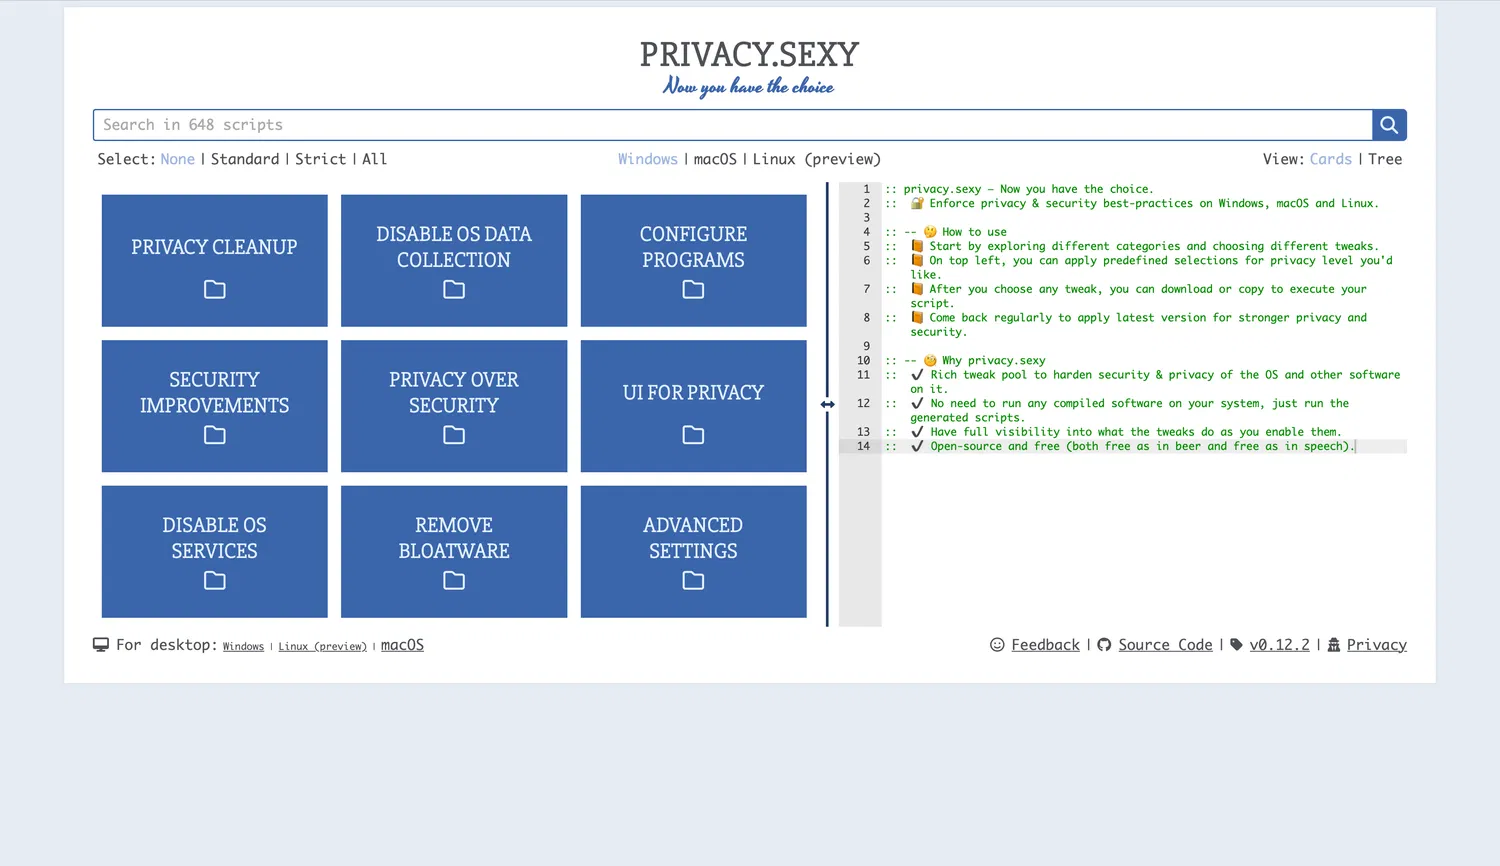Expand the Security Improvements category

point(215,406)
